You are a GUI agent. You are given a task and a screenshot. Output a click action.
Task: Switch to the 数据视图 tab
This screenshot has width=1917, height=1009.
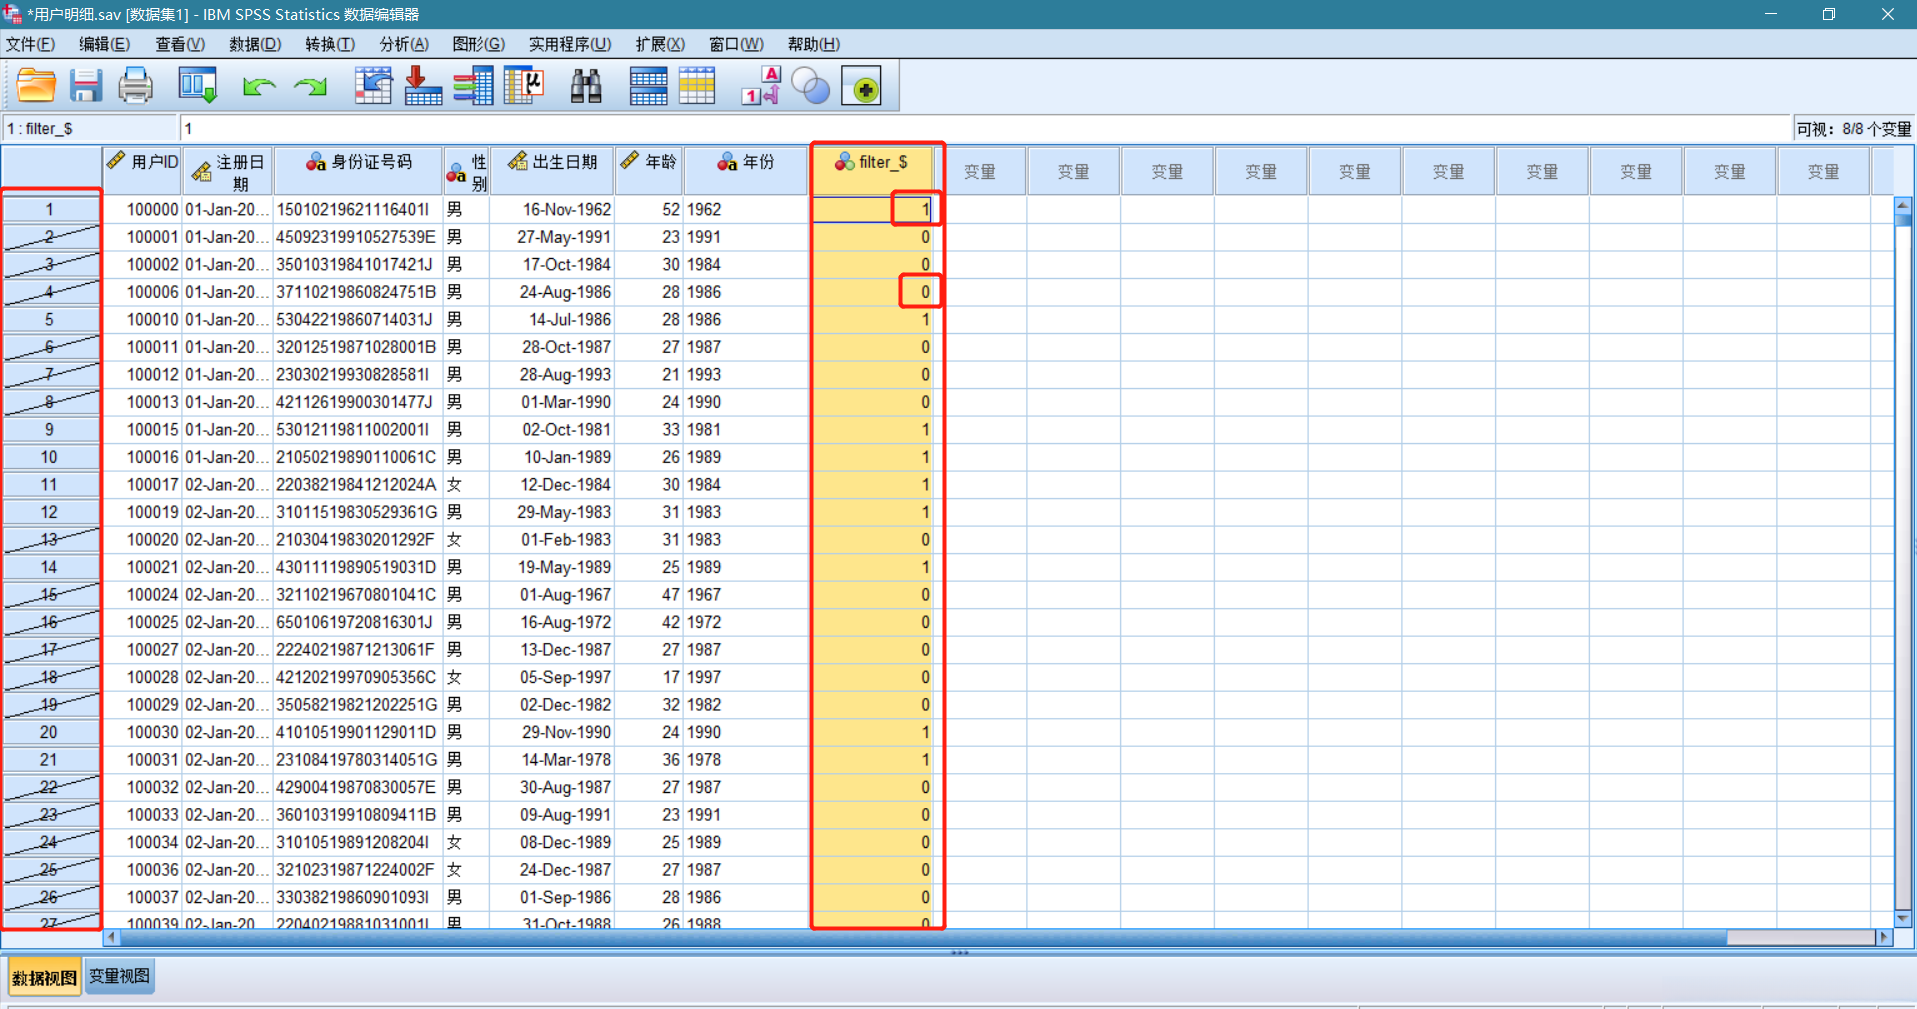coord(44,977)
